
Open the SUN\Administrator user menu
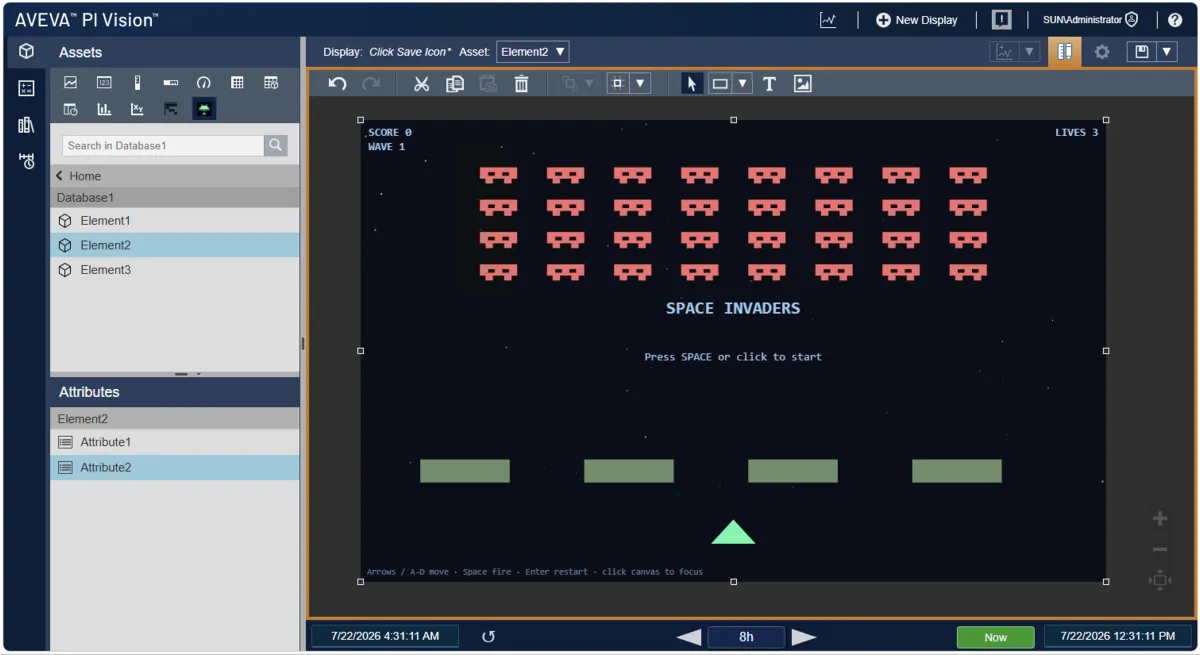(x=1091, y=20)
